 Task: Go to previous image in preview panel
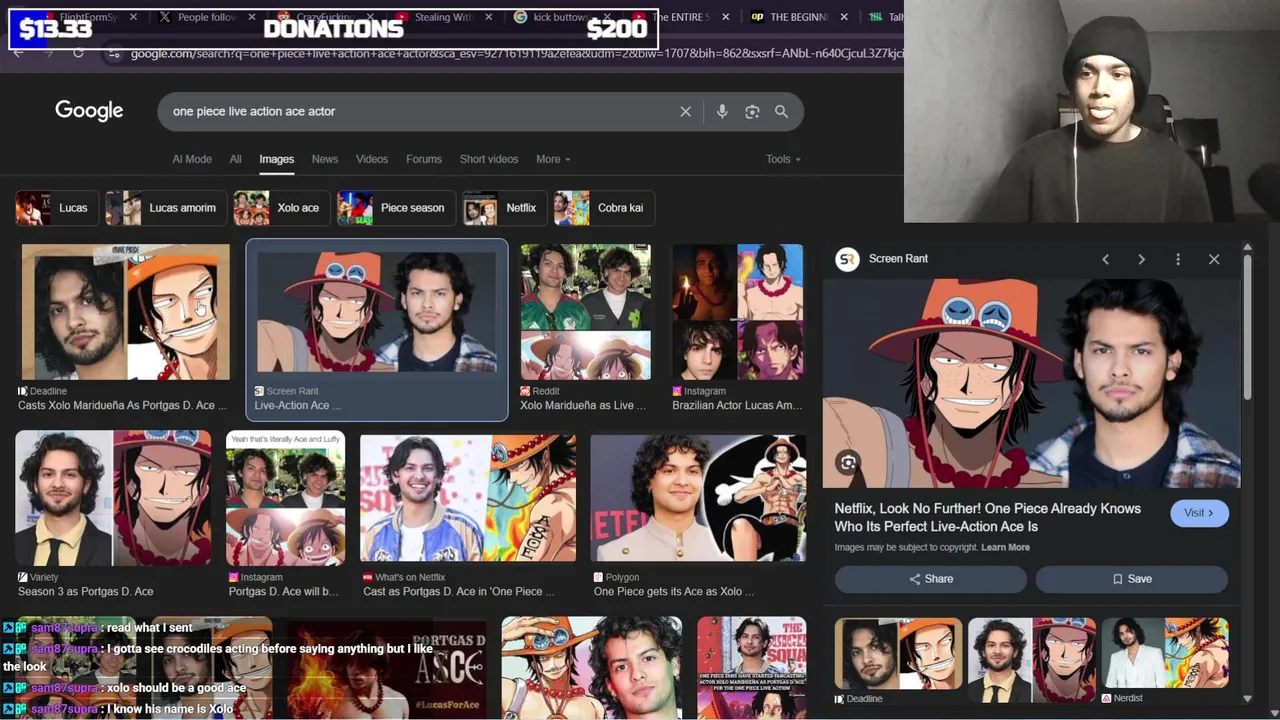[x=1105, y=259]
